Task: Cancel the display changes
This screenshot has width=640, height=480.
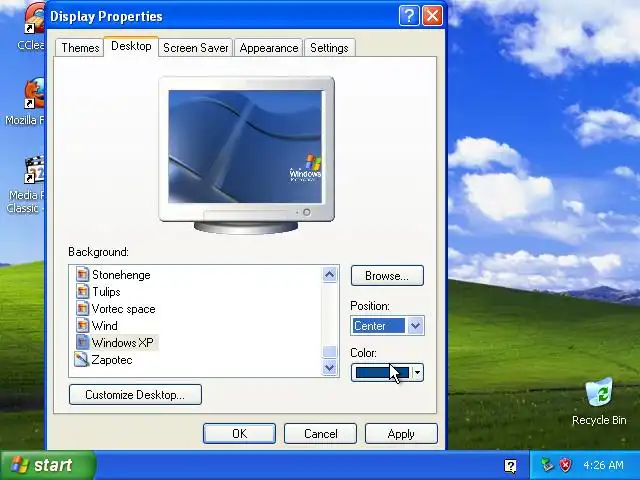Action: click(320, 433)
